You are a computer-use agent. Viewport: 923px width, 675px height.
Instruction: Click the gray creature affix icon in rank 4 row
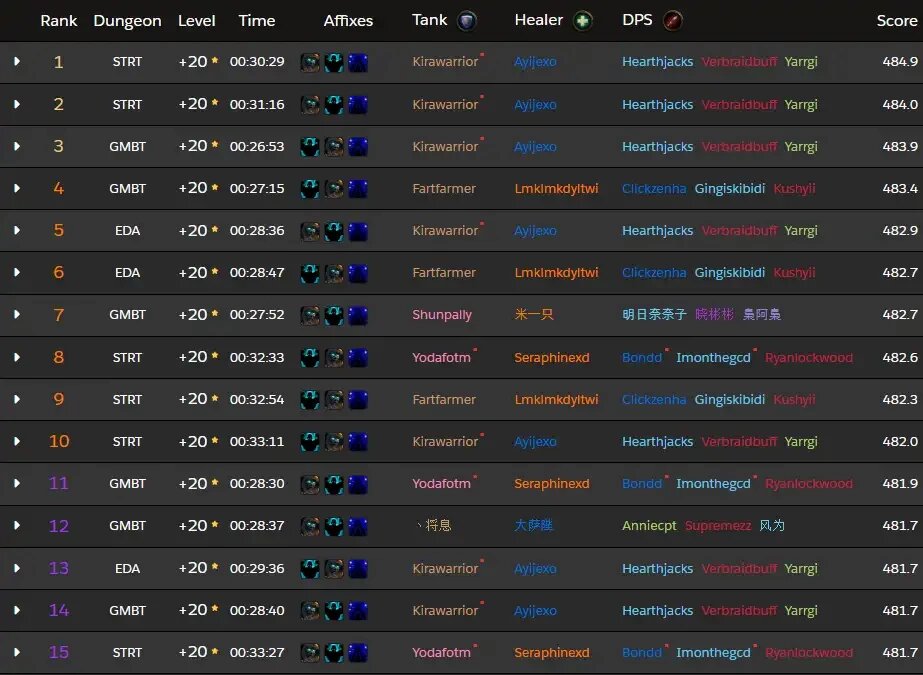(x=334, y=189)
